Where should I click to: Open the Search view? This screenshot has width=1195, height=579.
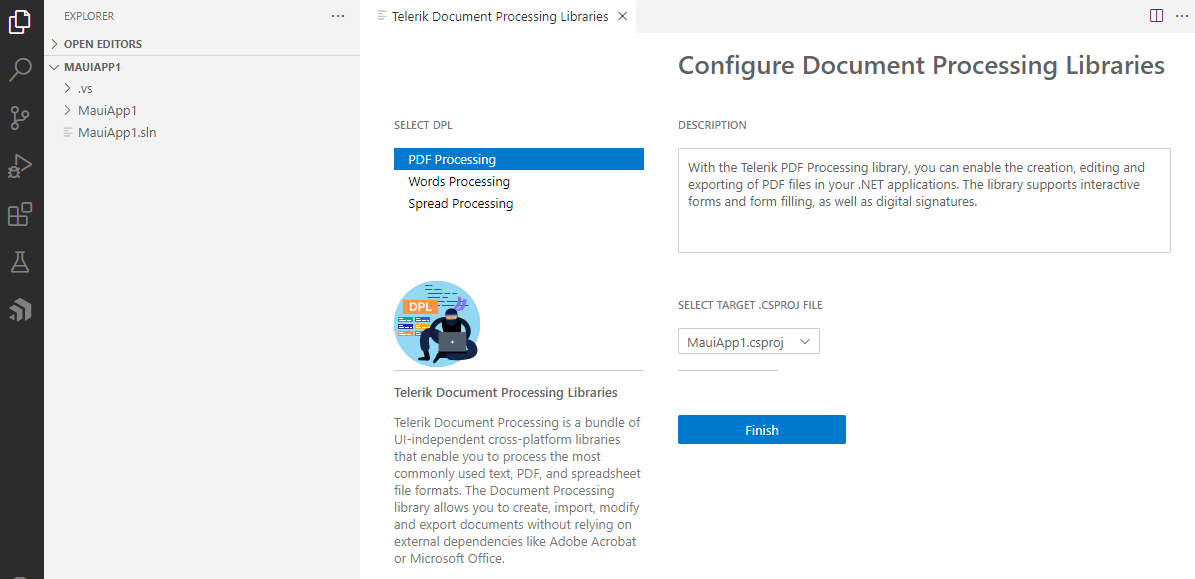[20, 69]
